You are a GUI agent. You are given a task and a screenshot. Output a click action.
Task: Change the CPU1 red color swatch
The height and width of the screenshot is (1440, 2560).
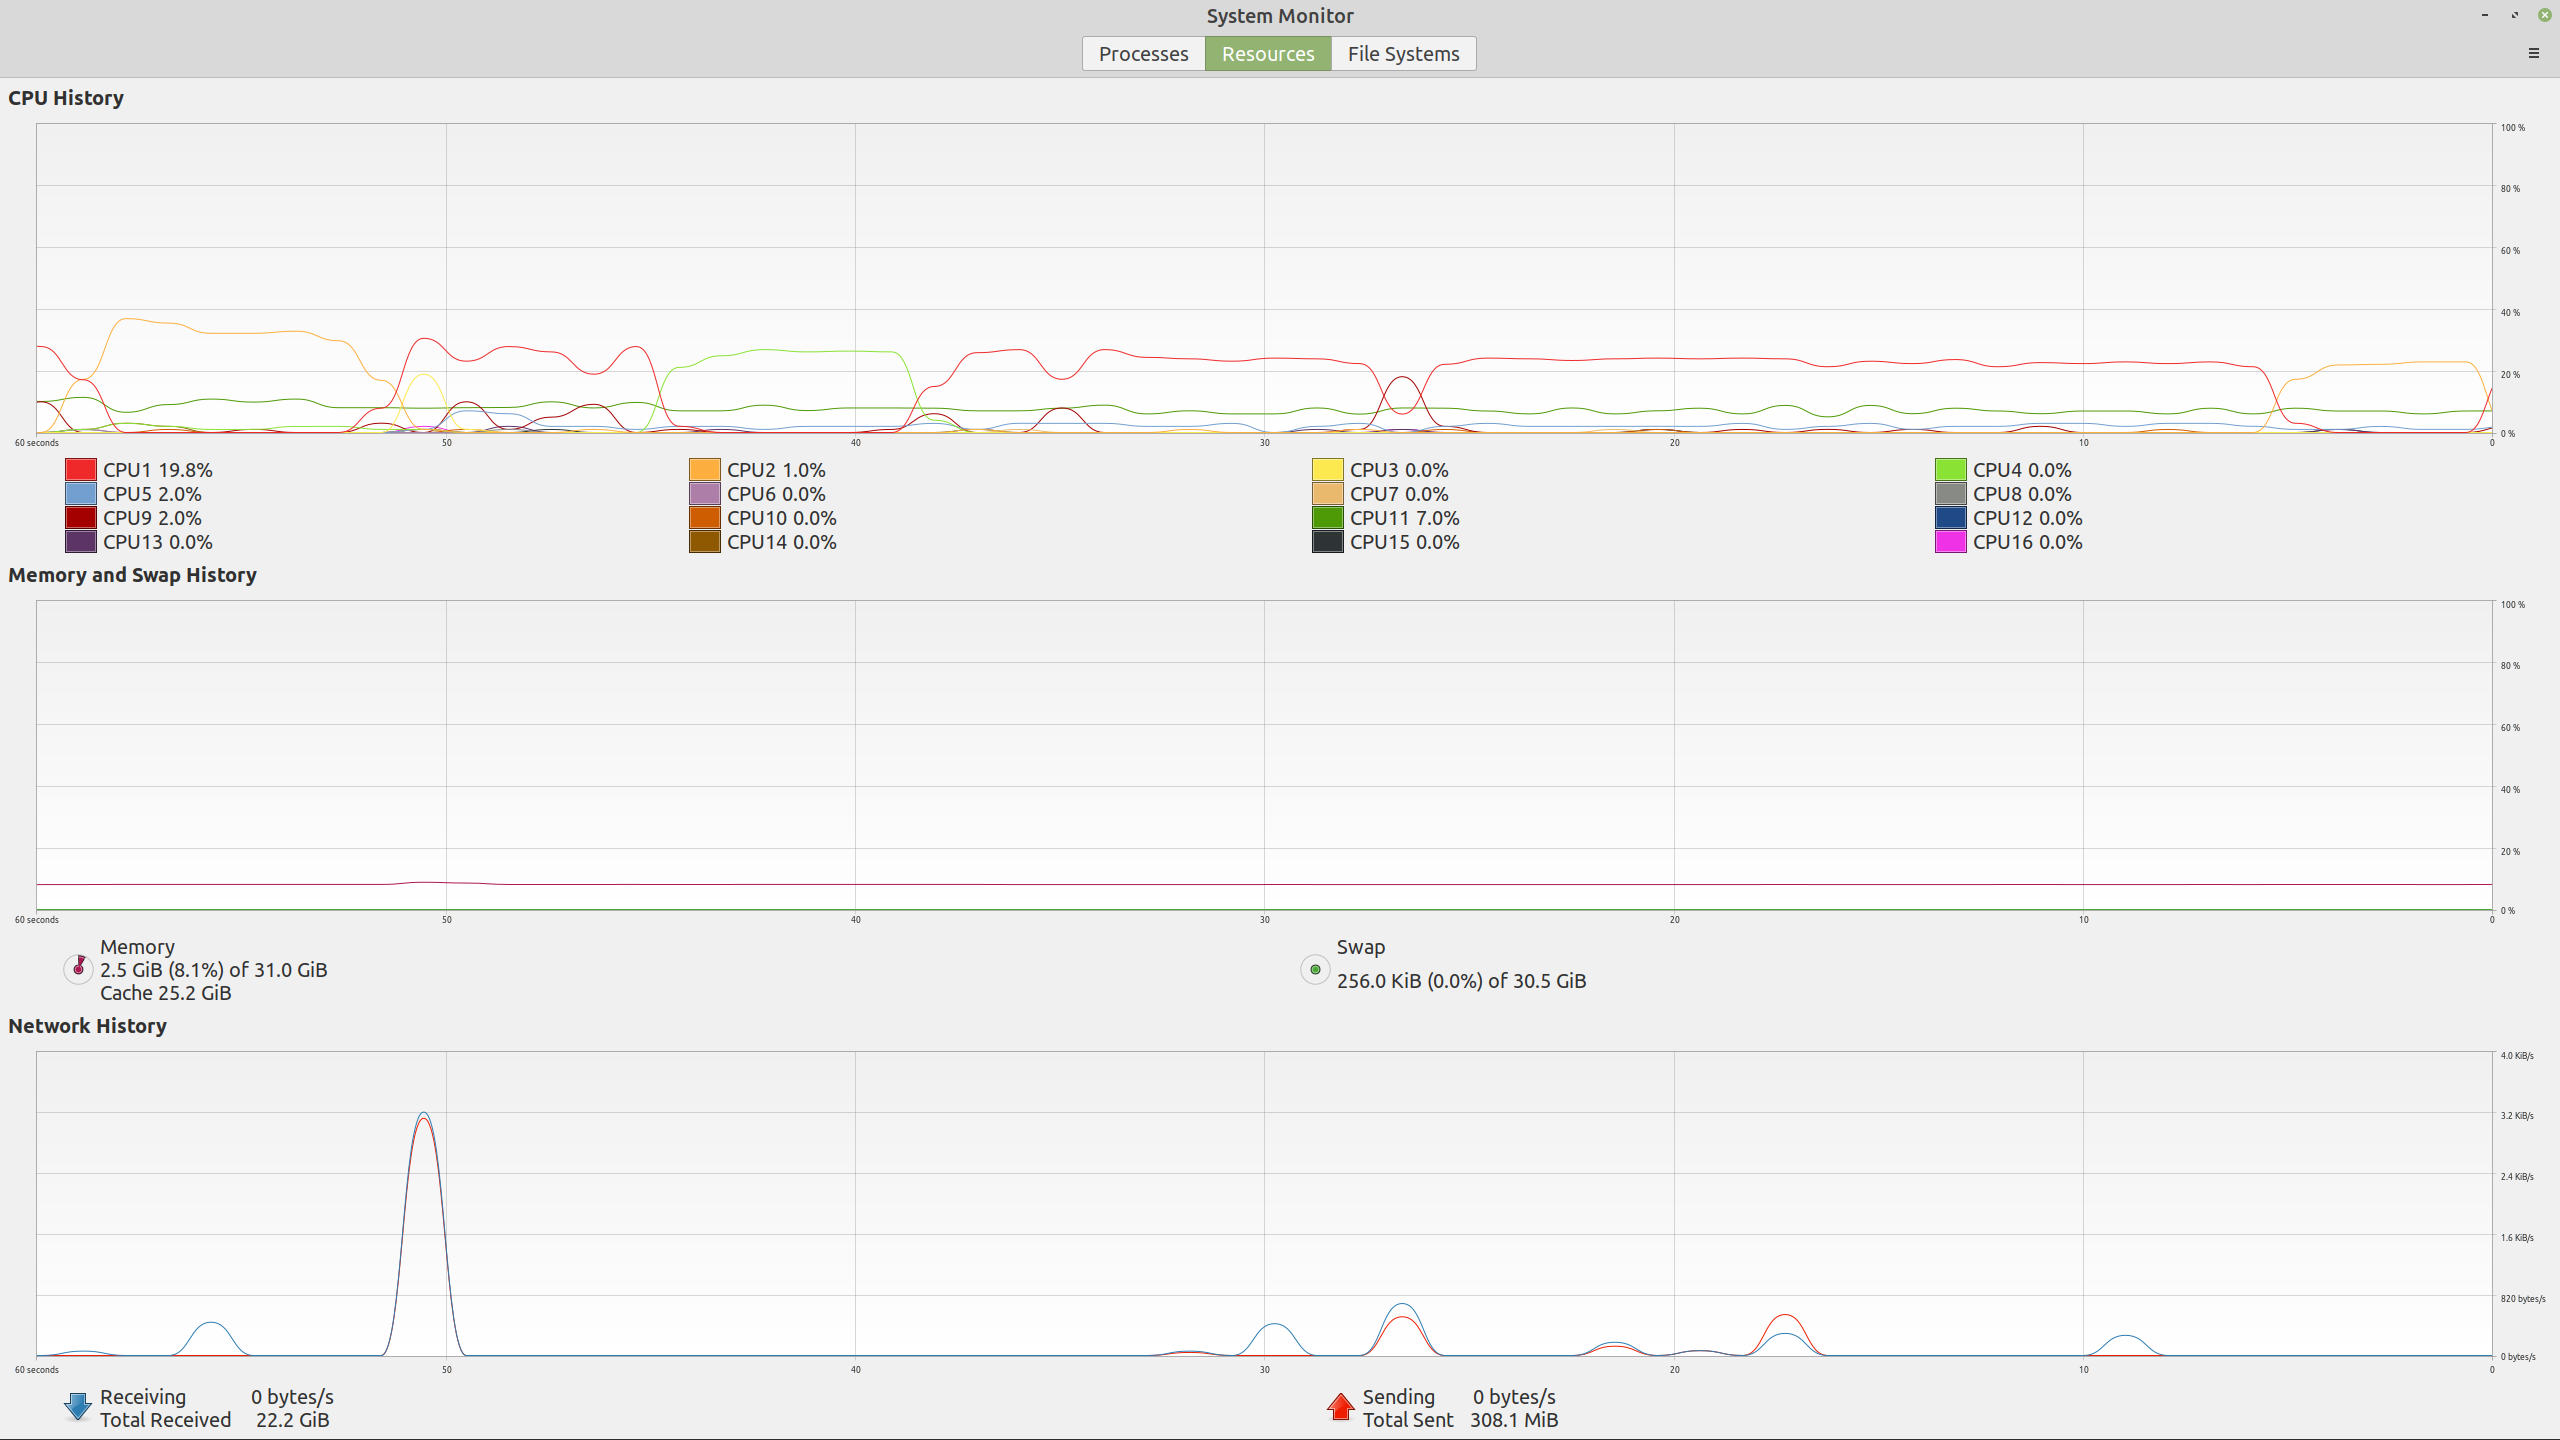tap(81, 470)
